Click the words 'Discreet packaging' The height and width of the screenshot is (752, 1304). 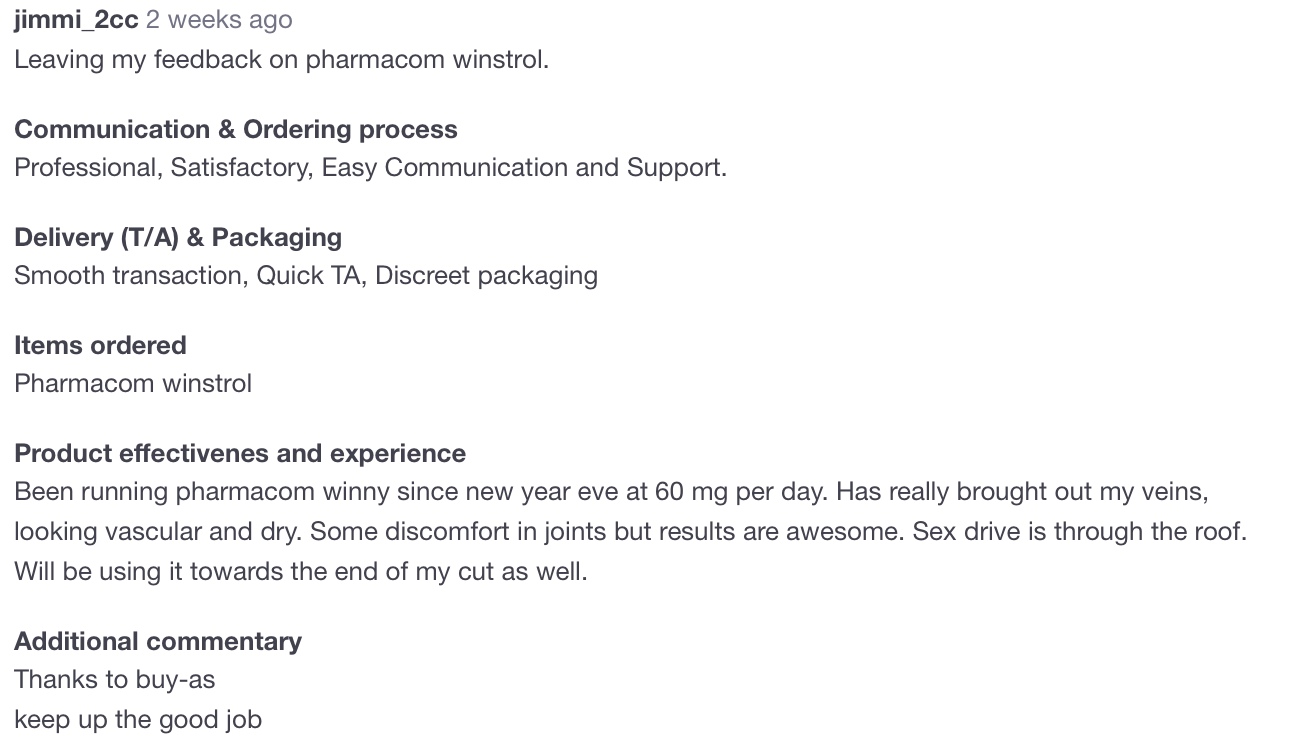[487, 276]
